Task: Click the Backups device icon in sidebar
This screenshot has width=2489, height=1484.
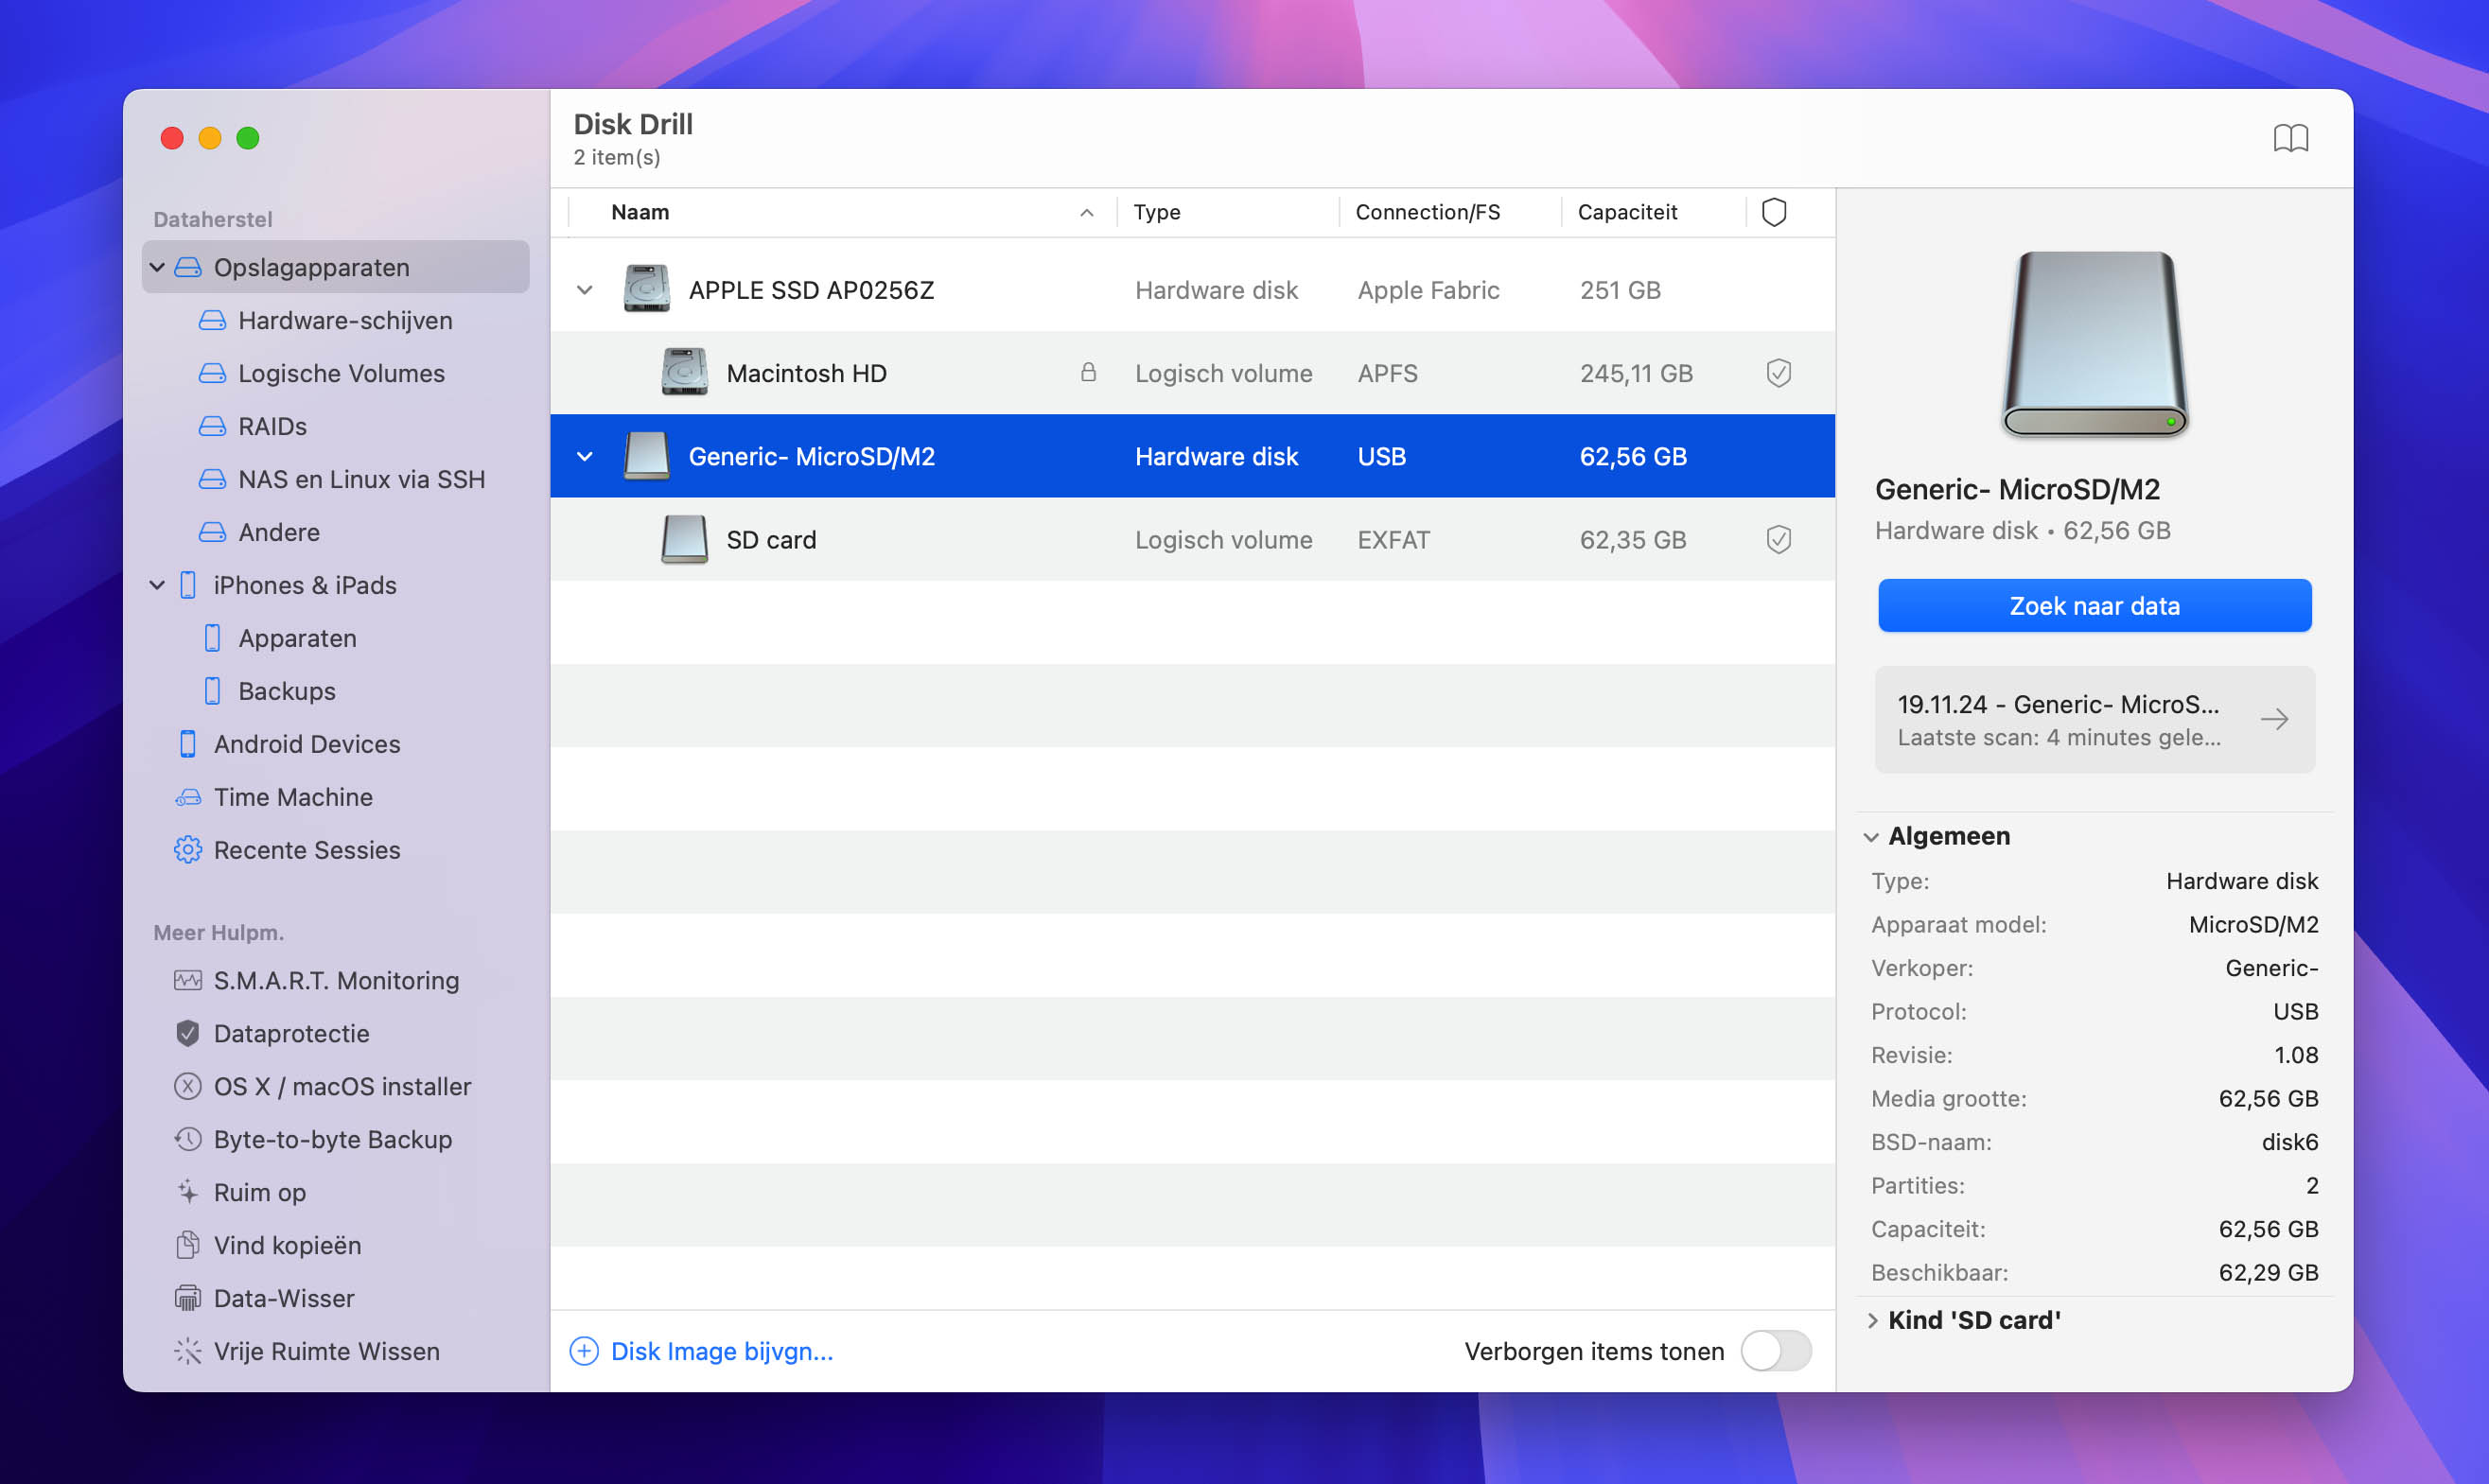Action: tap(212, 691)
